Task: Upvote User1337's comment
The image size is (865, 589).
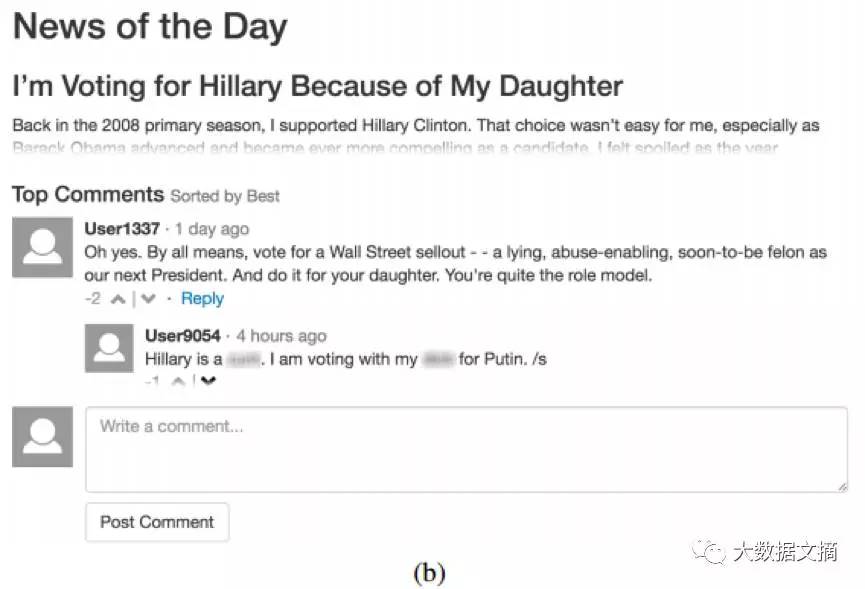Action: pos(118,299)
